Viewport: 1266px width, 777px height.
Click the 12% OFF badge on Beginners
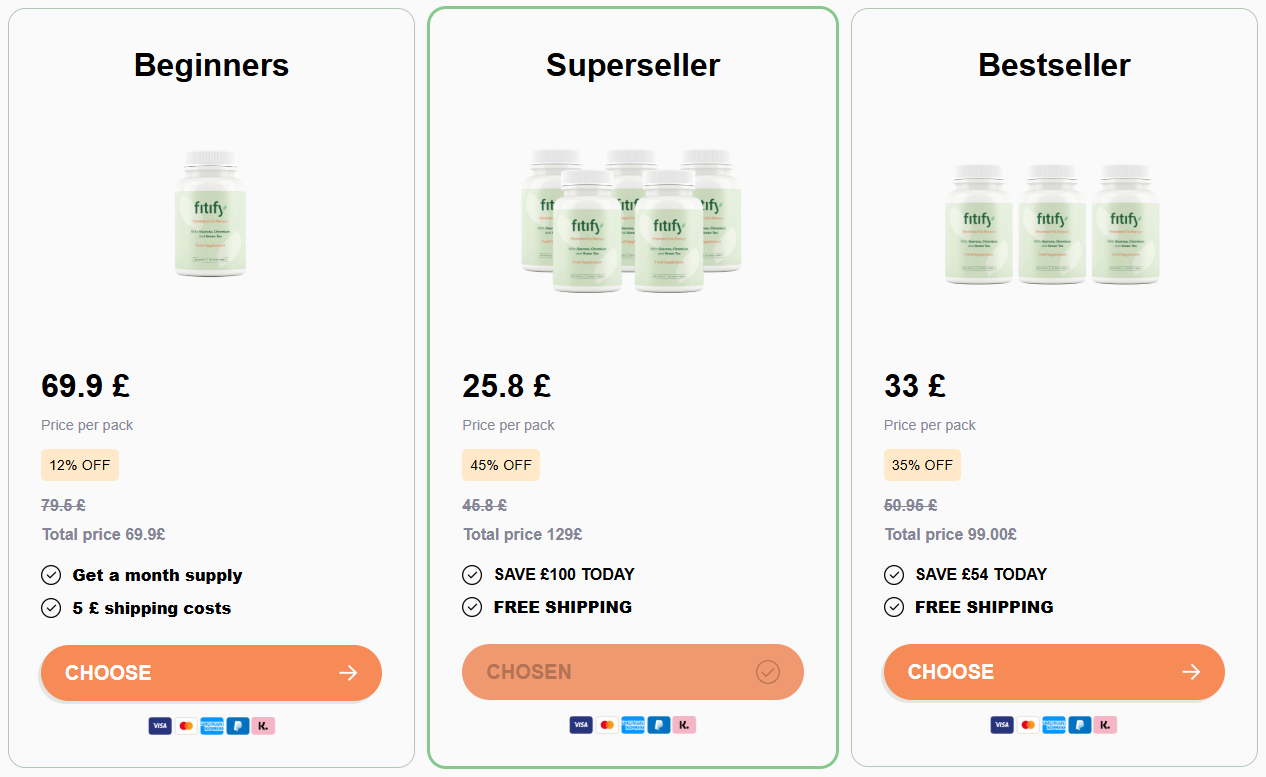(x=80, y=464)
